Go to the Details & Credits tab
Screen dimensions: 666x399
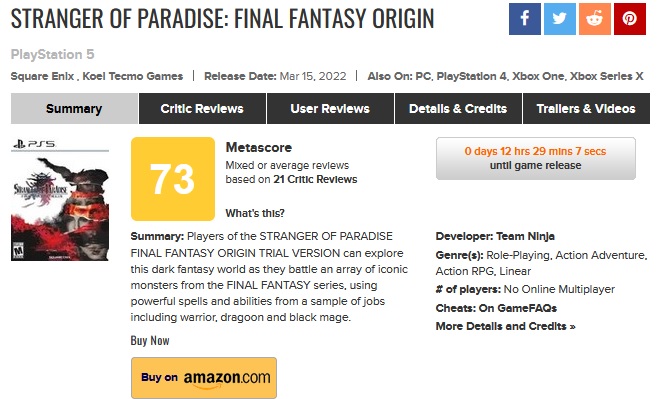pyautogui.click(x=458, y=109)
